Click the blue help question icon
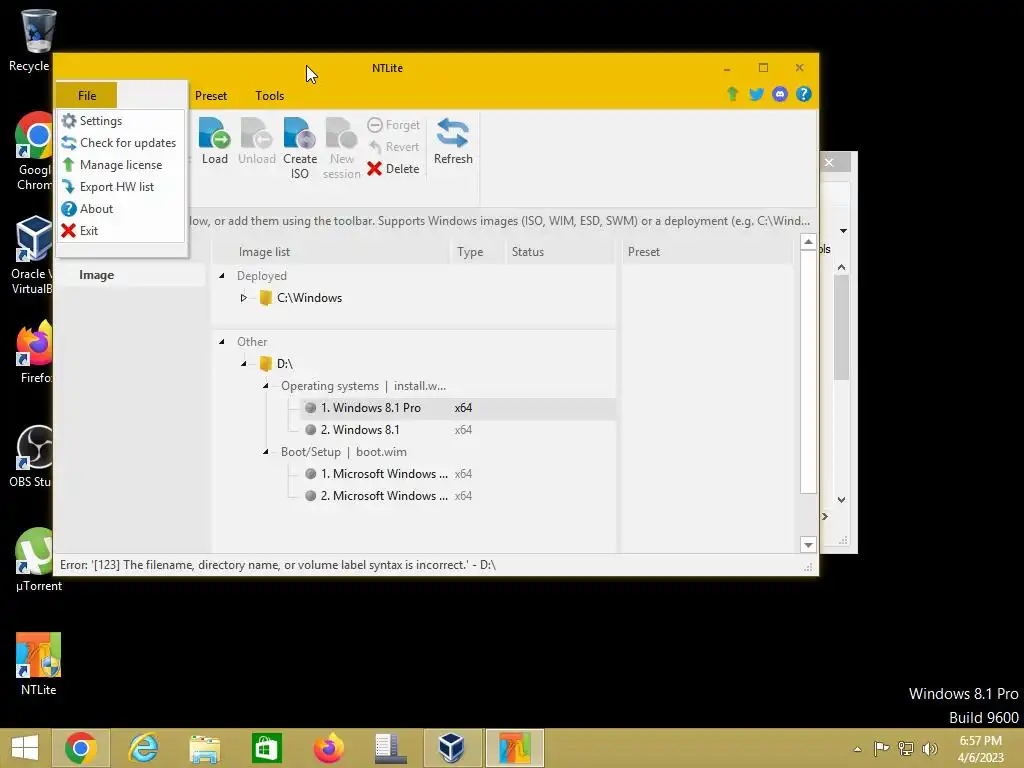Screen dimensions: 1024x768 pos(803,94)
